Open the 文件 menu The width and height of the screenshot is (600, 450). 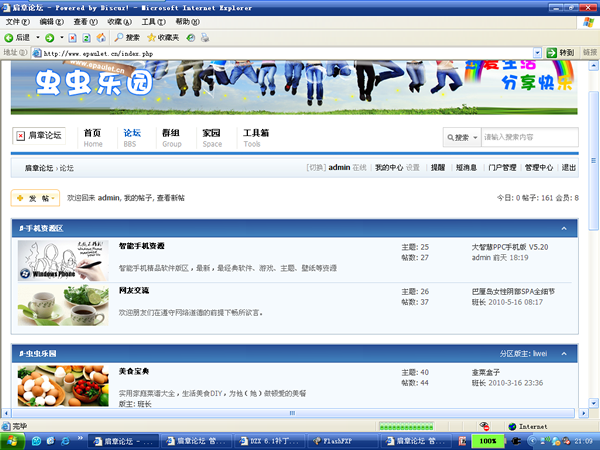17,22
